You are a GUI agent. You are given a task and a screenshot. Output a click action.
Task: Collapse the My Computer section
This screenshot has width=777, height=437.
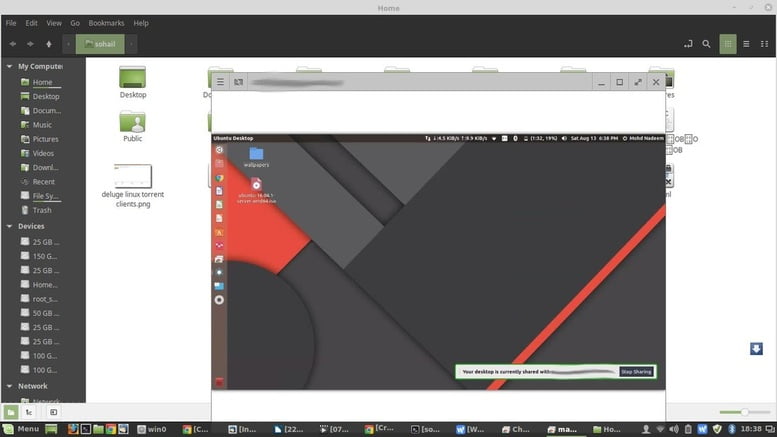point(9,66)
